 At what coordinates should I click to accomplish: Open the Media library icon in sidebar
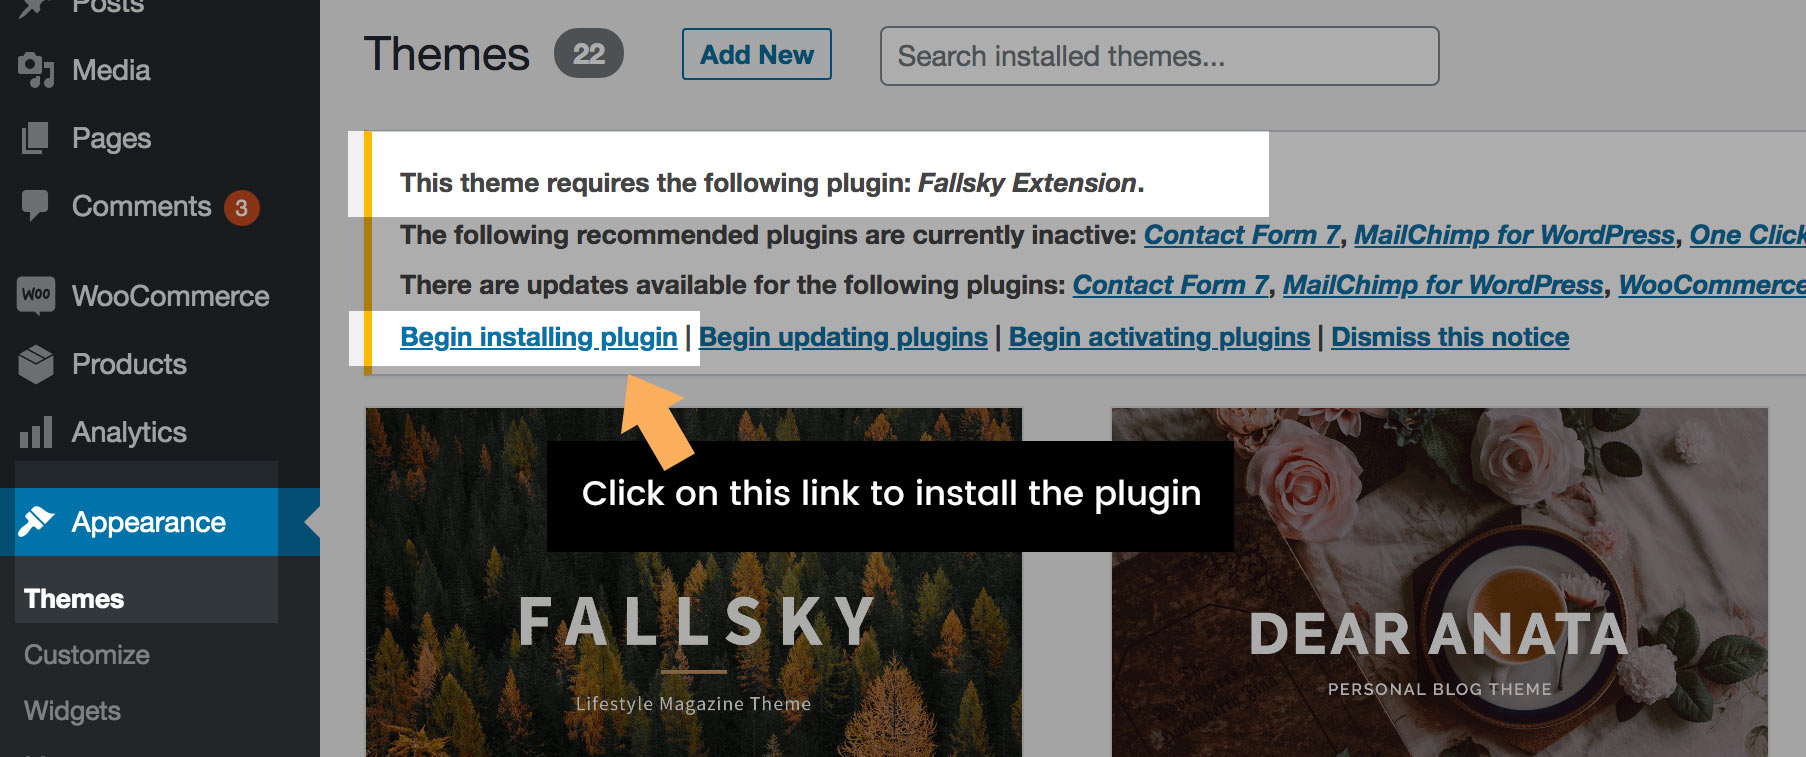pos(37,70)
